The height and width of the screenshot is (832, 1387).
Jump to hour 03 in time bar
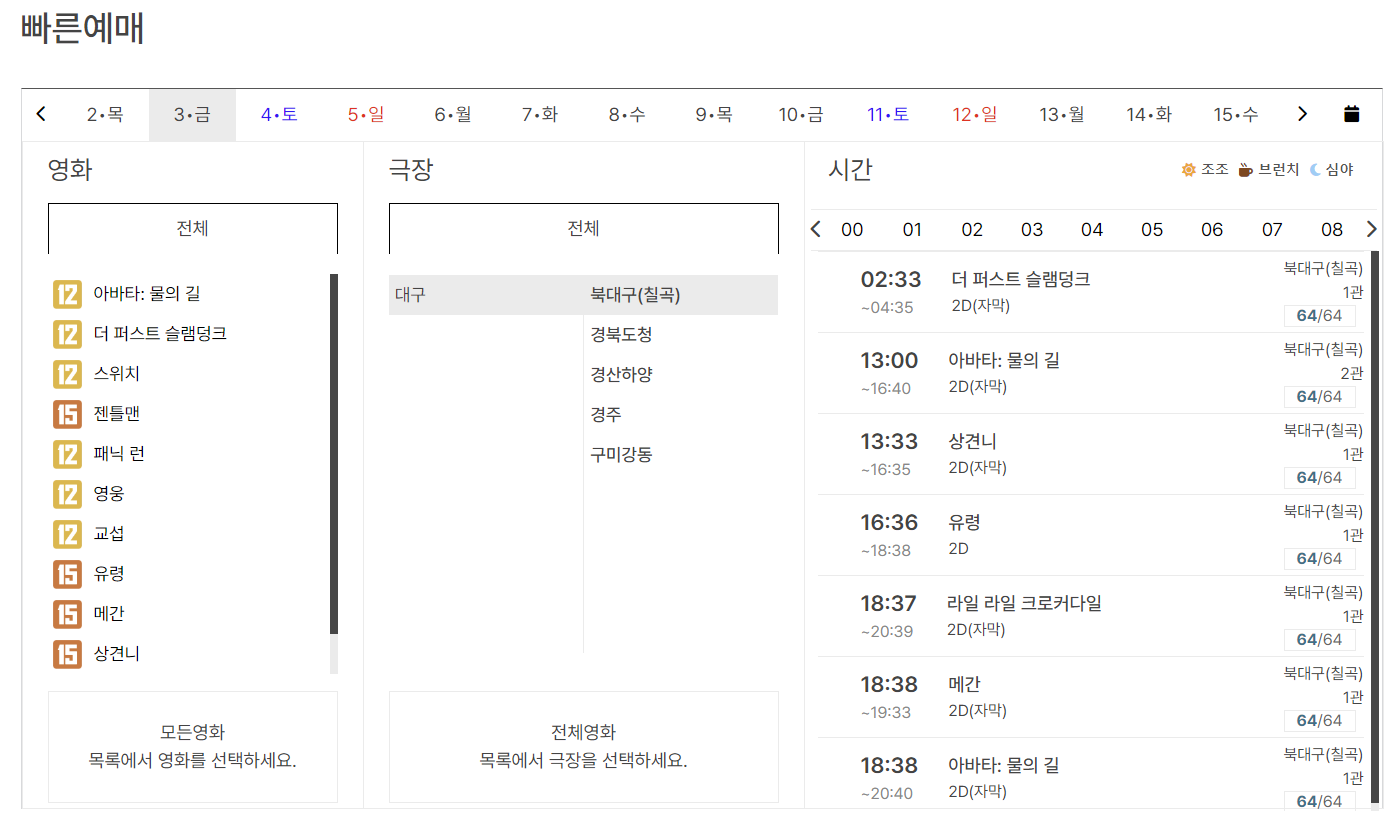click(1032, 230)
